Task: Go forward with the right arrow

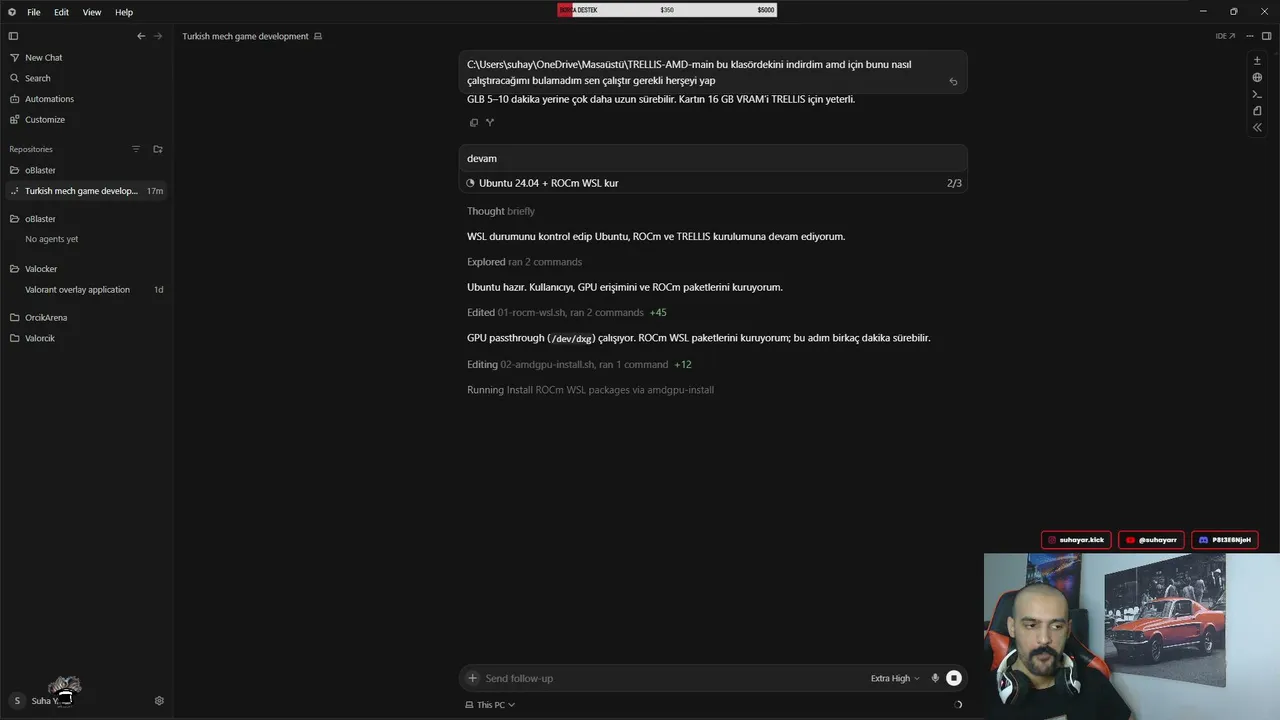Action: pyautogui.click(x=158, y=36)
